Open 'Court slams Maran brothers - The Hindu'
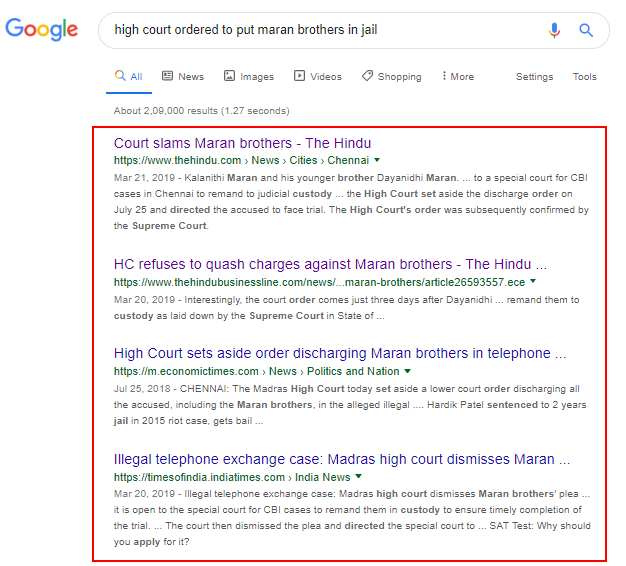The image size is (626, 566). click(x=242, y=143)
